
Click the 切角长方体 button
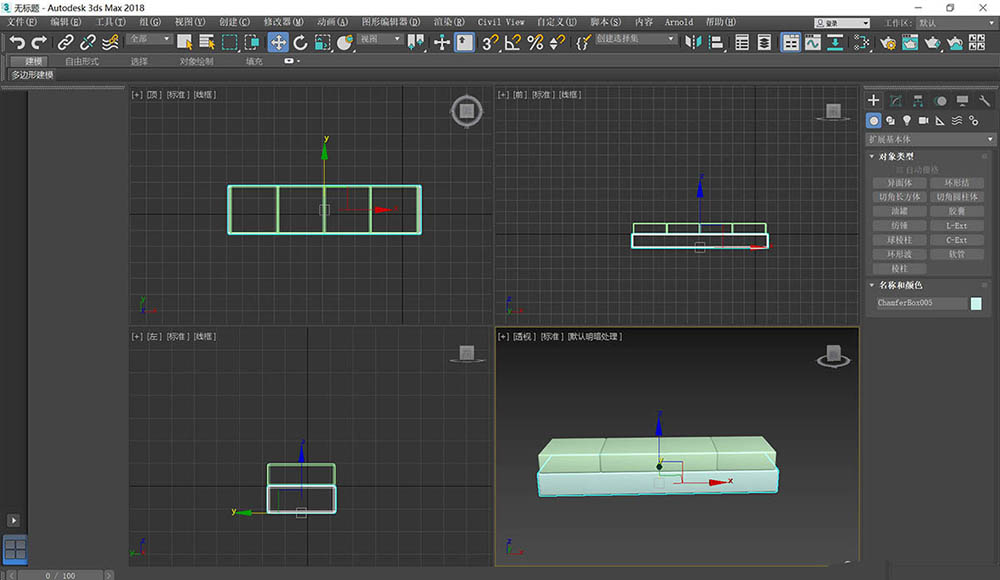[x=898, y=197]
